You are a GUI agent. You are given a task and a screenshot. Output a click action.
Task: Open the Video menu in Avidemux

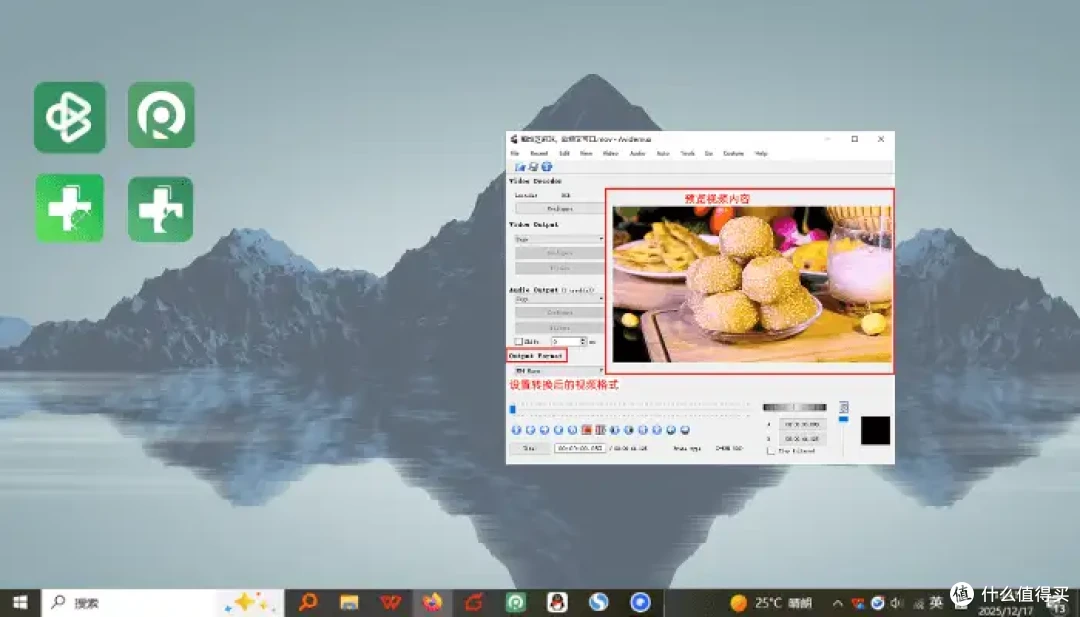click(x=611, y=154)
